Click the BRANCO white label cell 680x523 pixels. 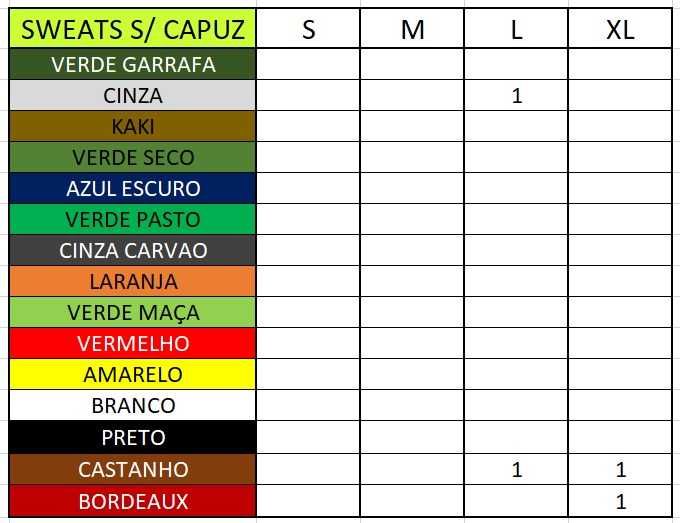(x=133, y=405)
